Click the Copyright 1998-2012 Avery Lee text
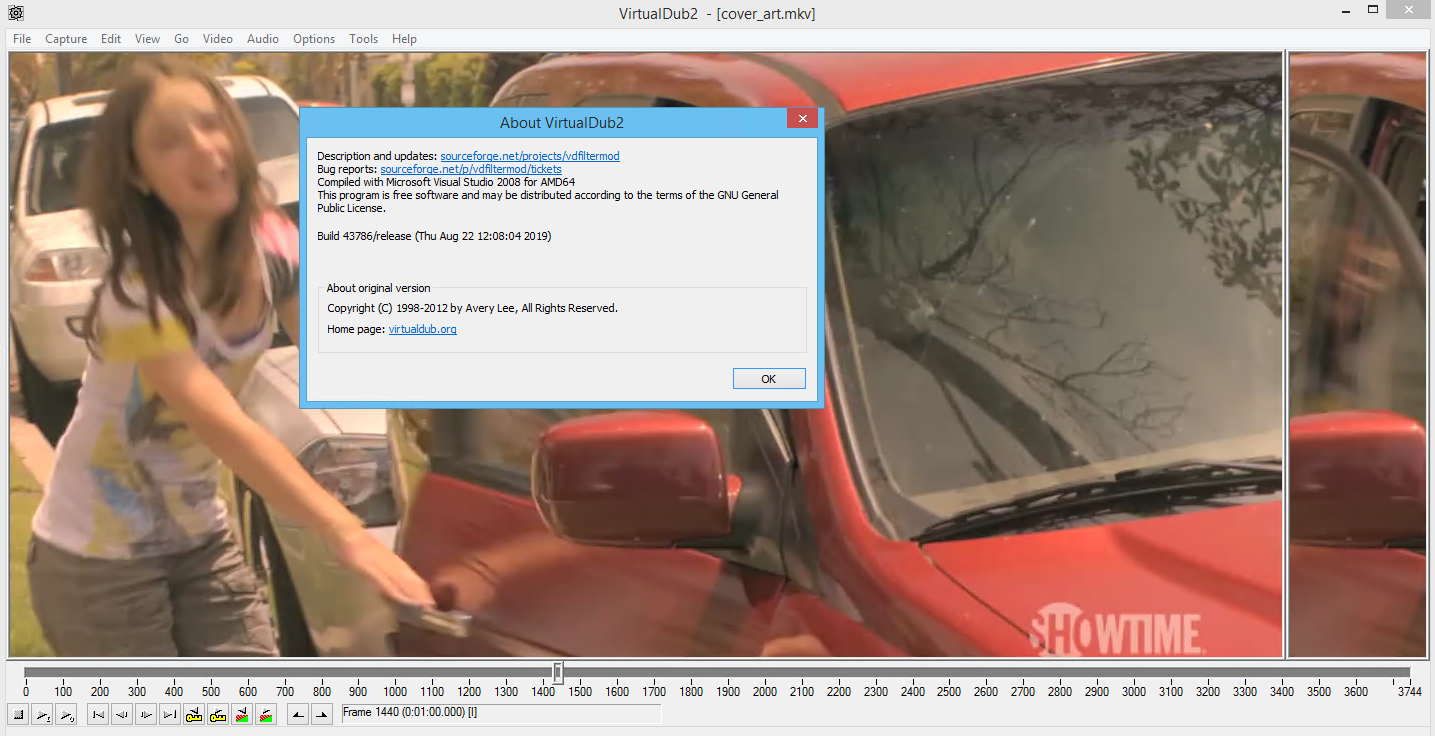Image resolution: width=1435 pixels, height=736 pixels. (473, 308)
